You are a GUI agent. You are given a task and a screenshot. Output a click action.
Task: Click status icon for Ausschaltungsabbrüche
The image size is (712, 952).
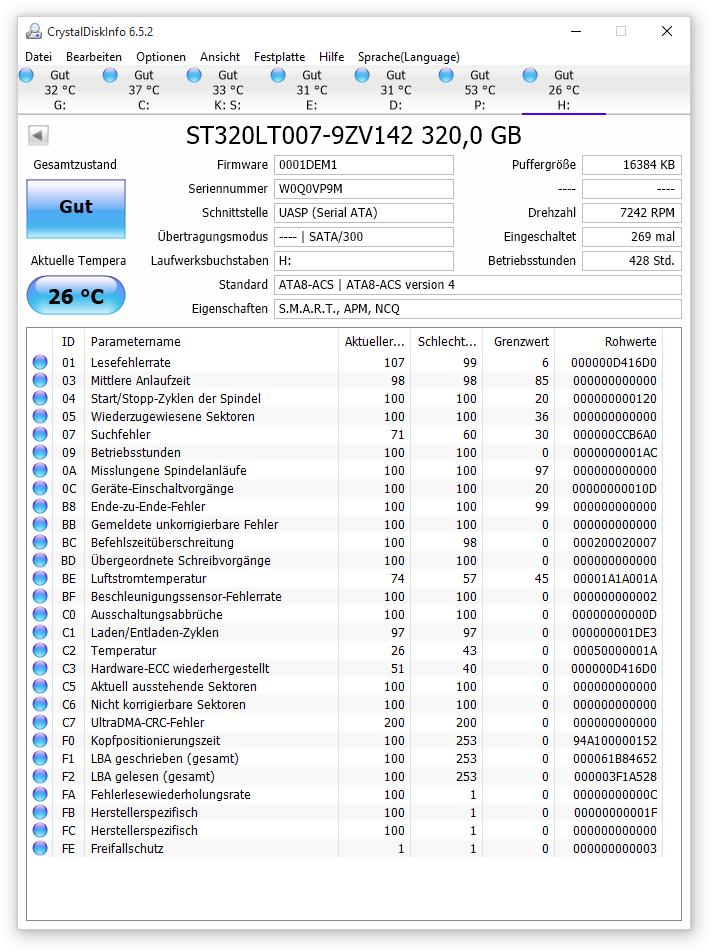click(40, 614)
